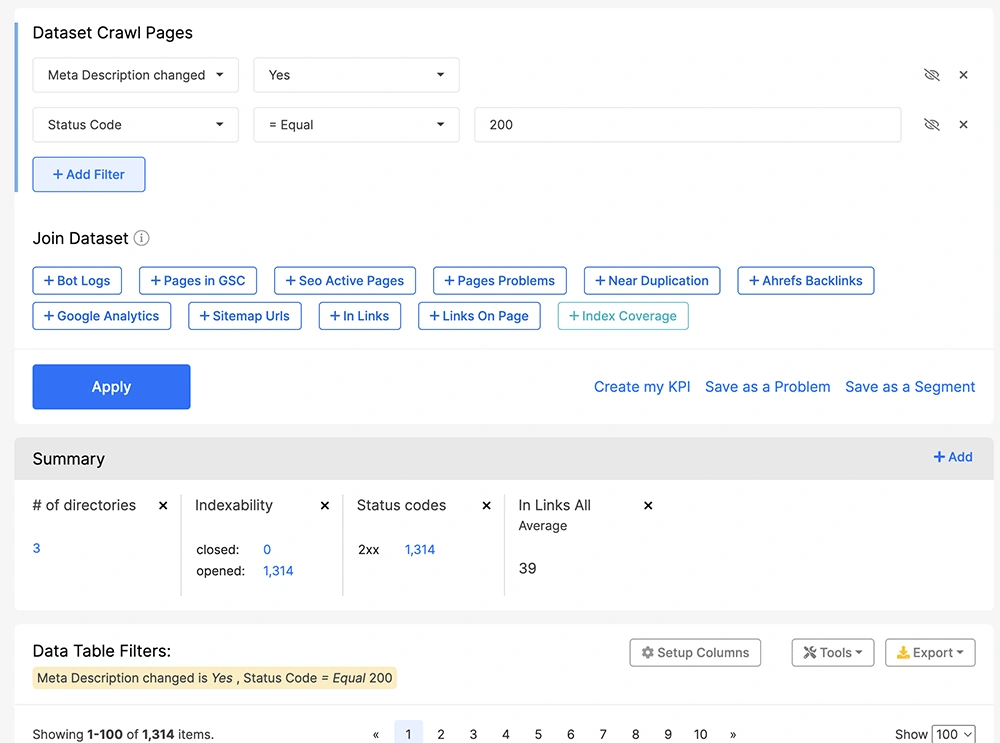The image size is (1000, 743).
Task: Jump to page 10 in pagination
Action: (700, 734)
